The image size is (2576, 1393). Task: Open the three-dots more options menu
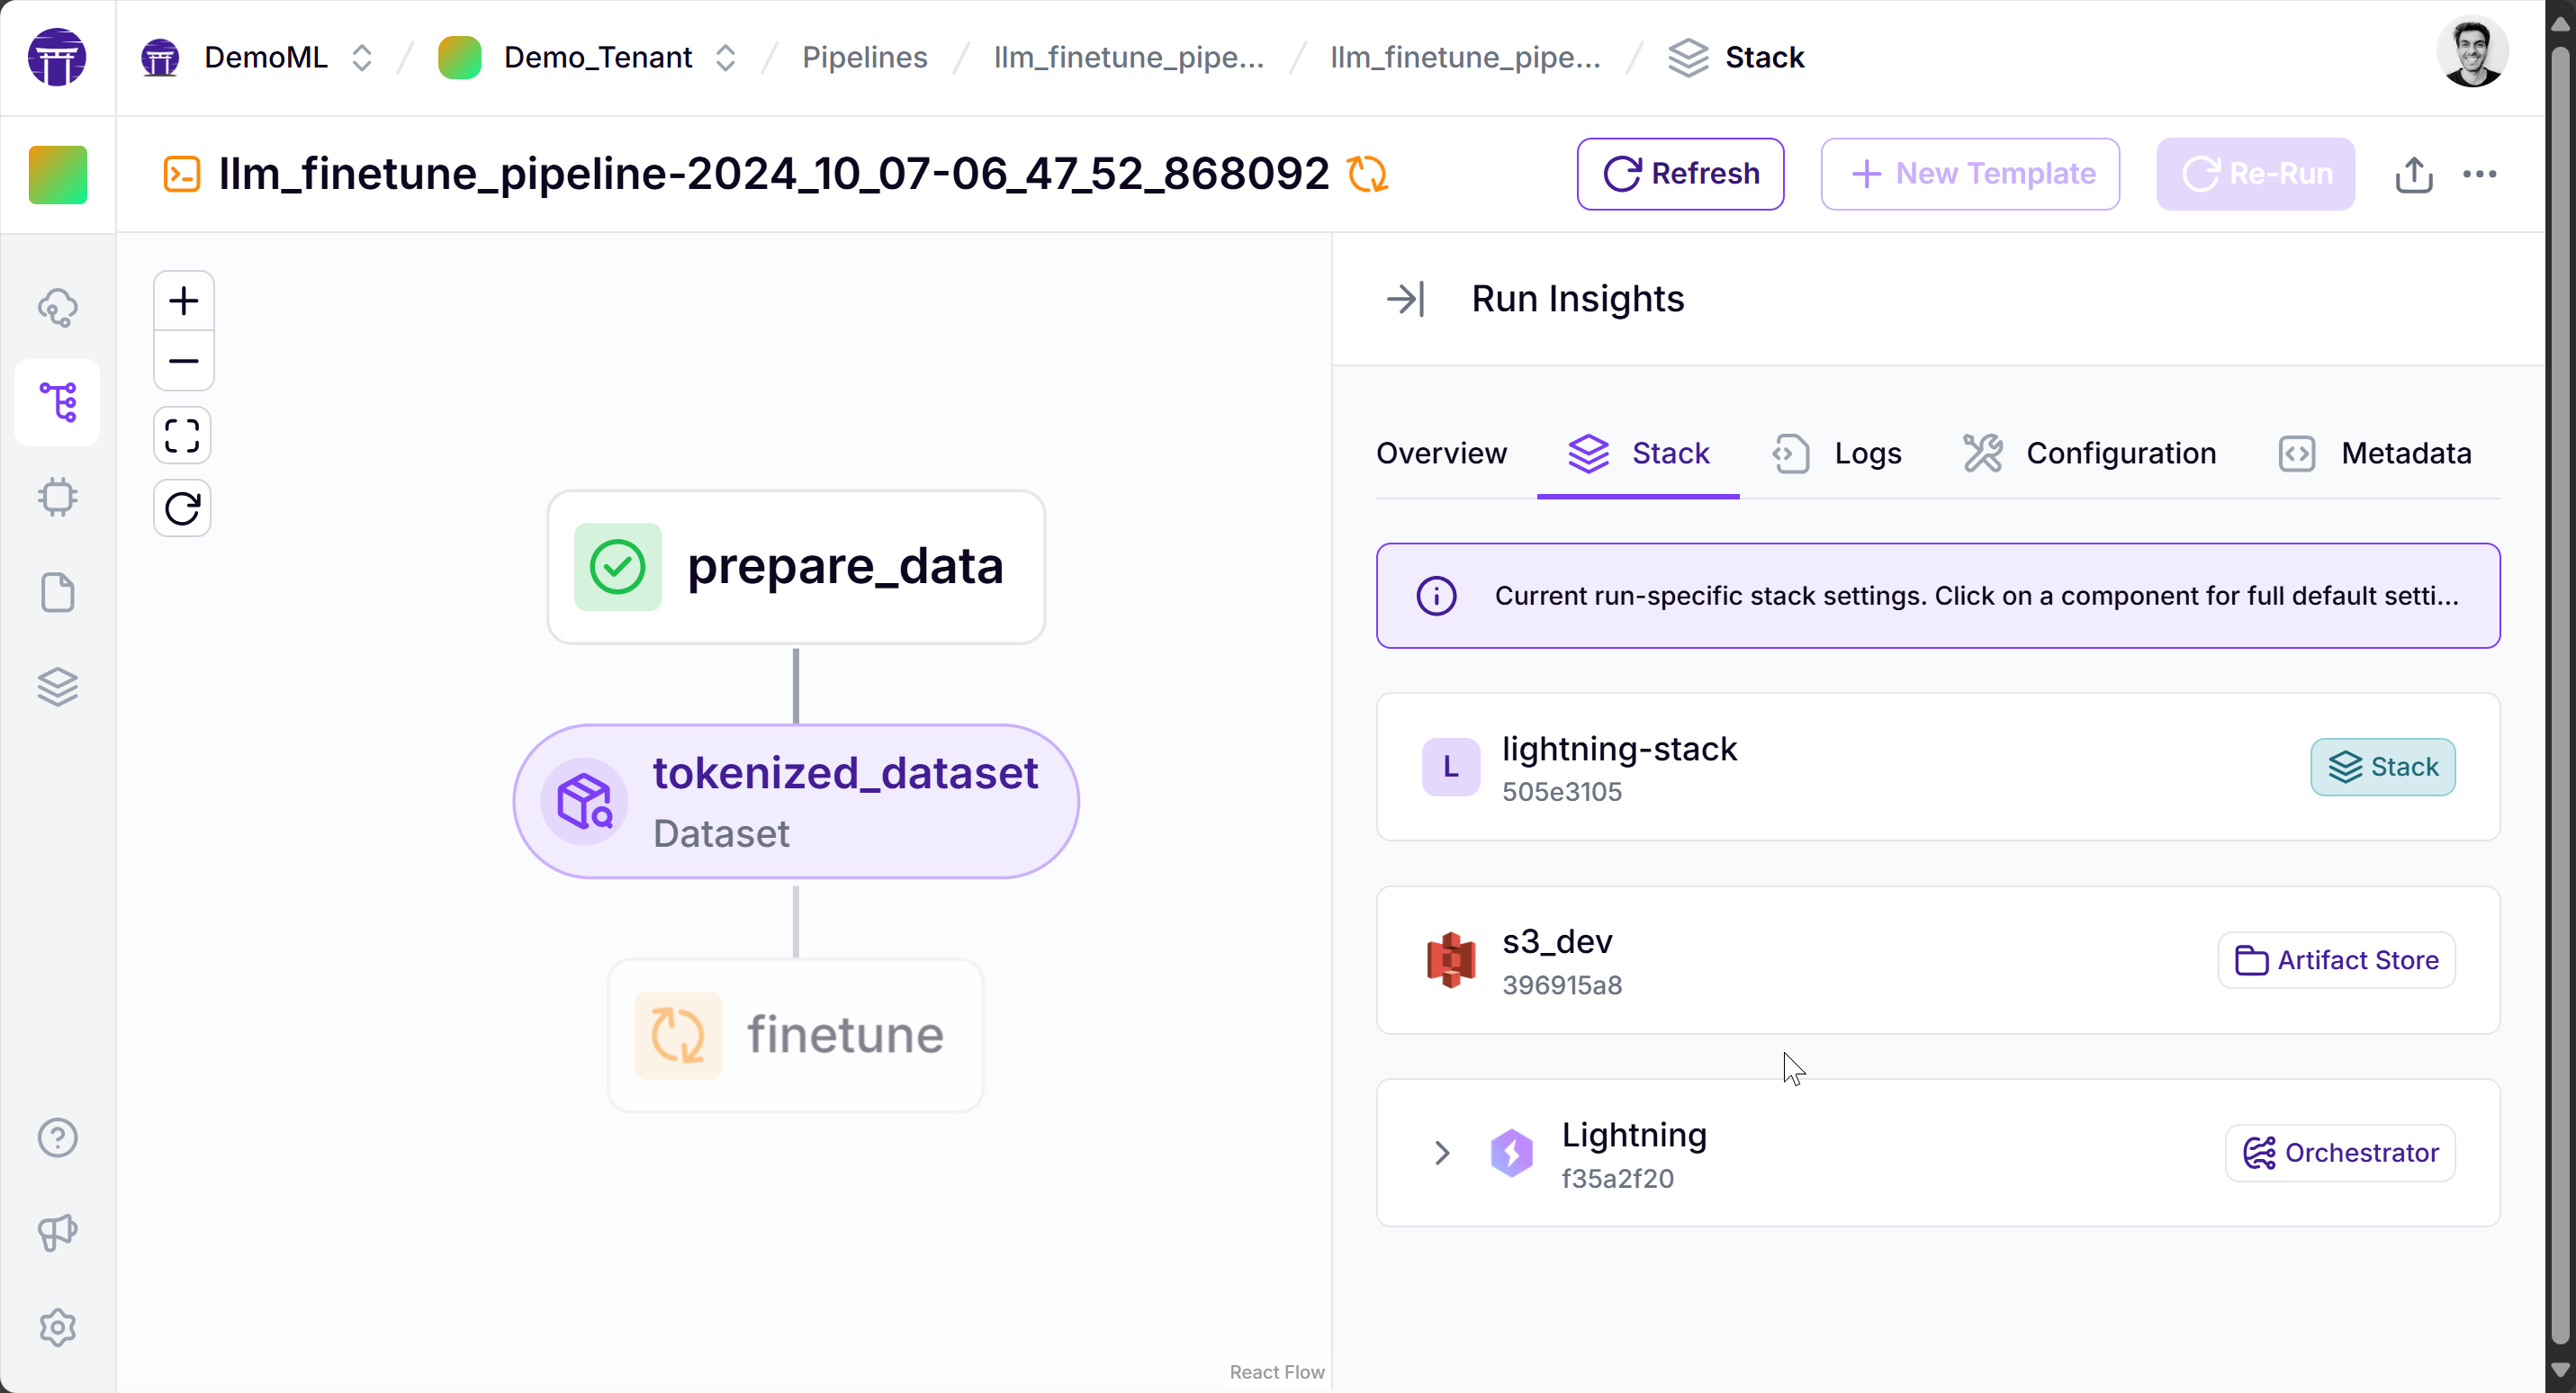(x=2479, y=174)
